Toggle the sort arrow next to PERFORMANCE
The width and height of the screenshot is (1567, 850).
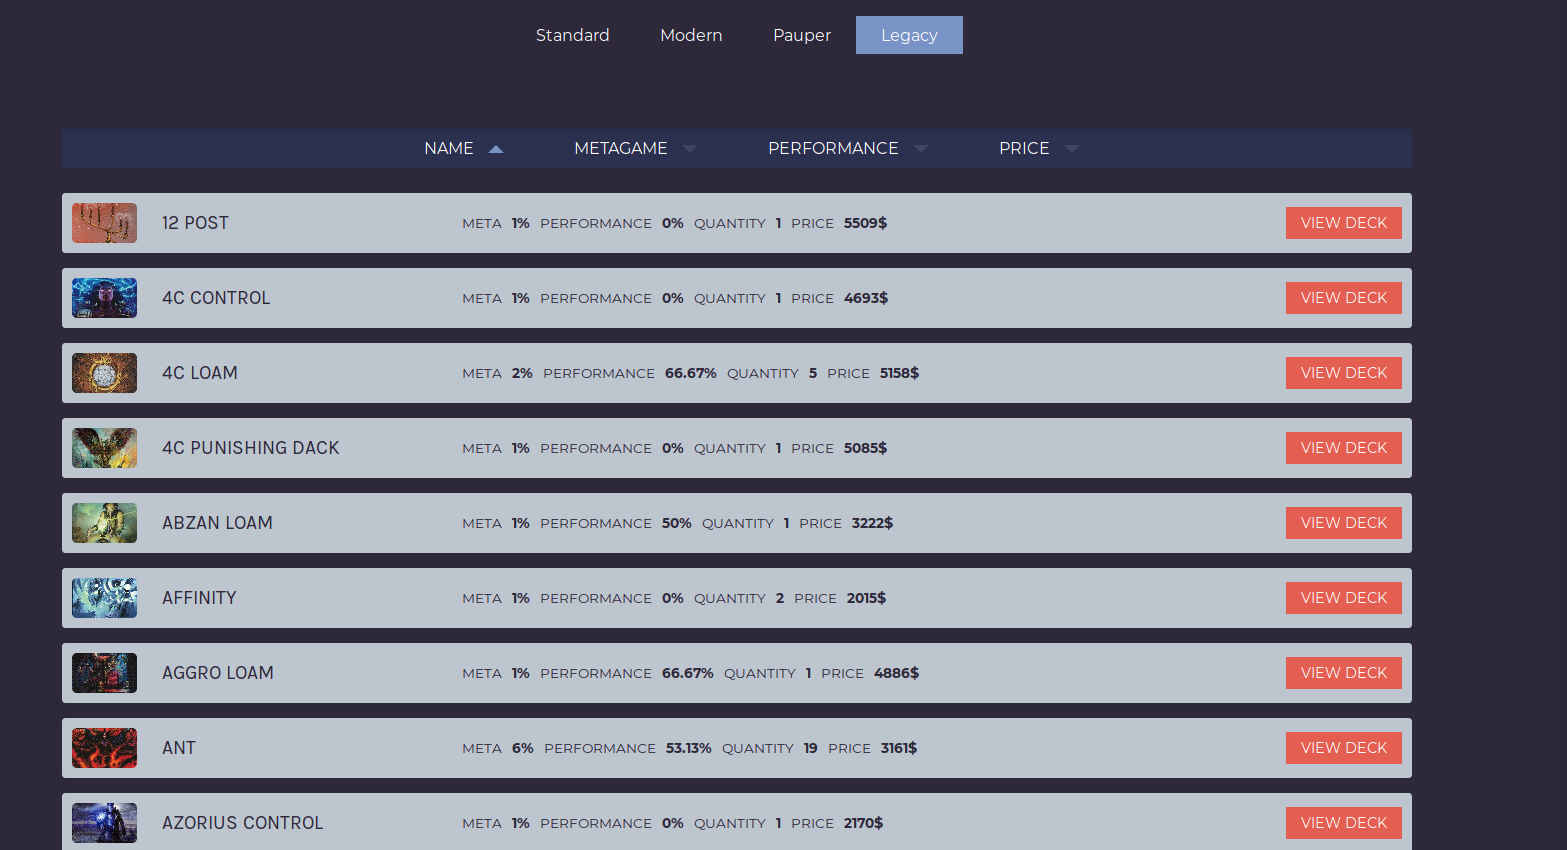(921, 149)
